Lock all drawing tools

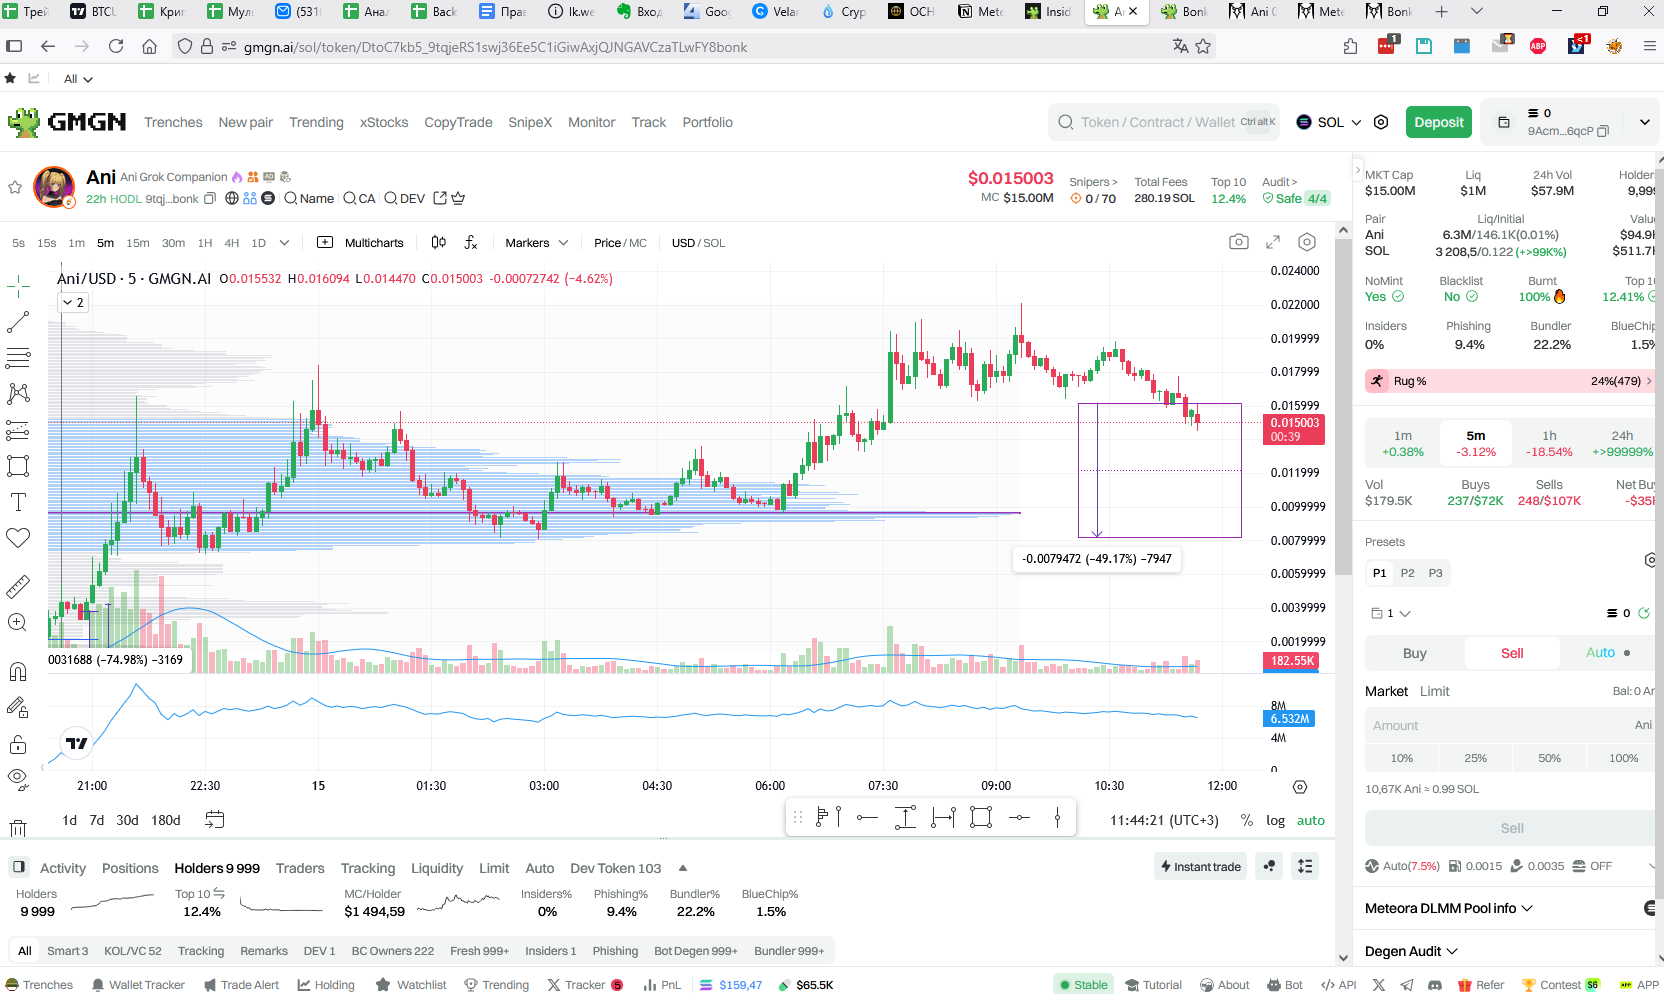click(x=18, y=744)
